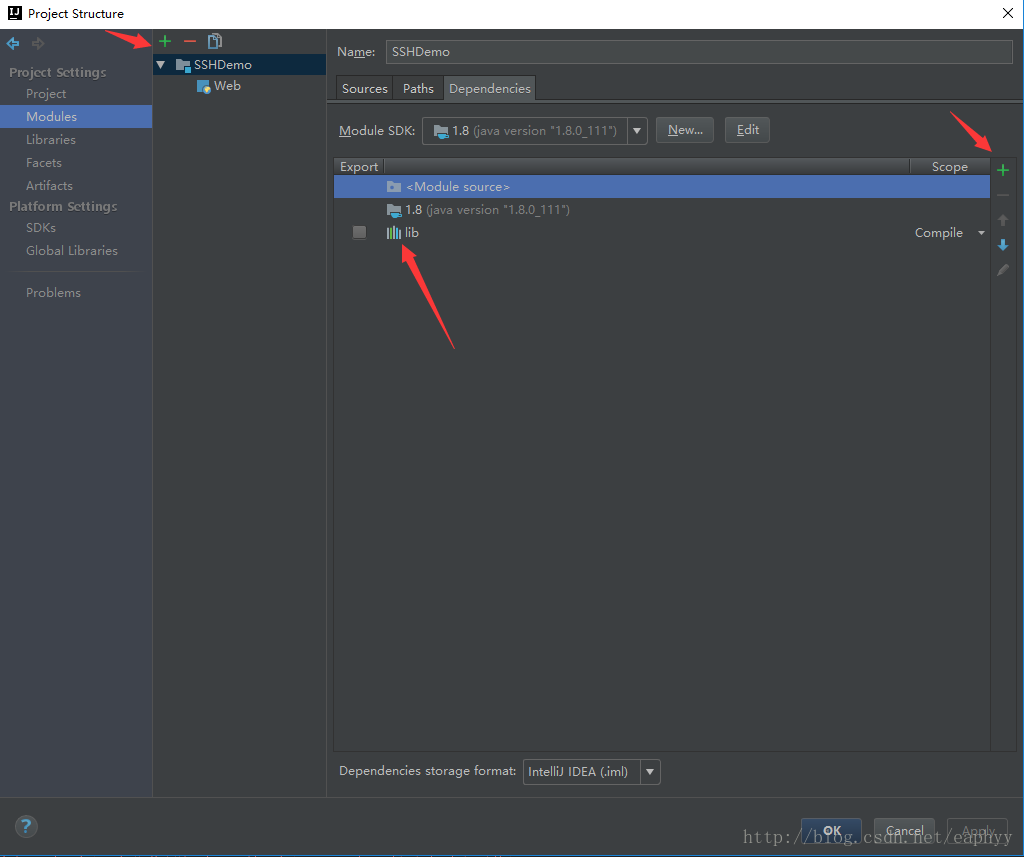Click IntelliJ logo in title bar
This screenshot has height=857, width=1024.
click(14, 13)
